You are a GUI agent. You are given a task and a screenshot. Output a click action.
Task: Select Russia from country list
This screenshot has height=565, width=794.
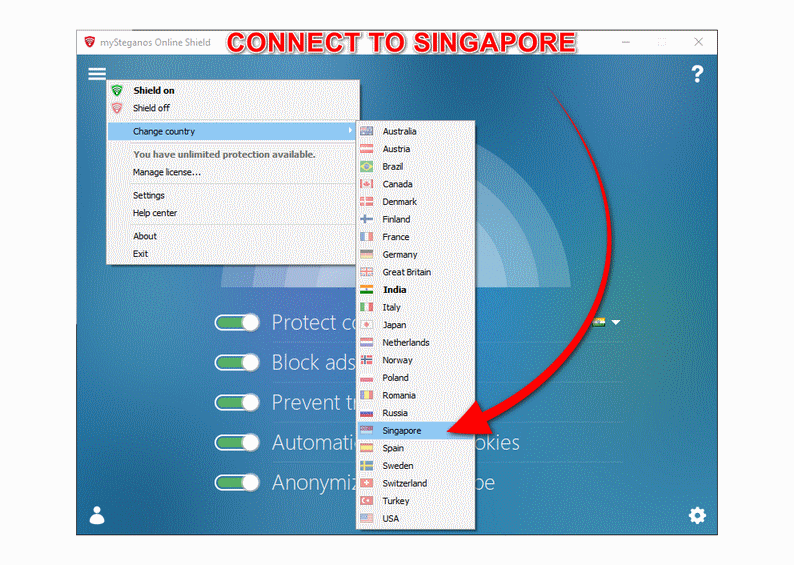(x=415, y=413)
